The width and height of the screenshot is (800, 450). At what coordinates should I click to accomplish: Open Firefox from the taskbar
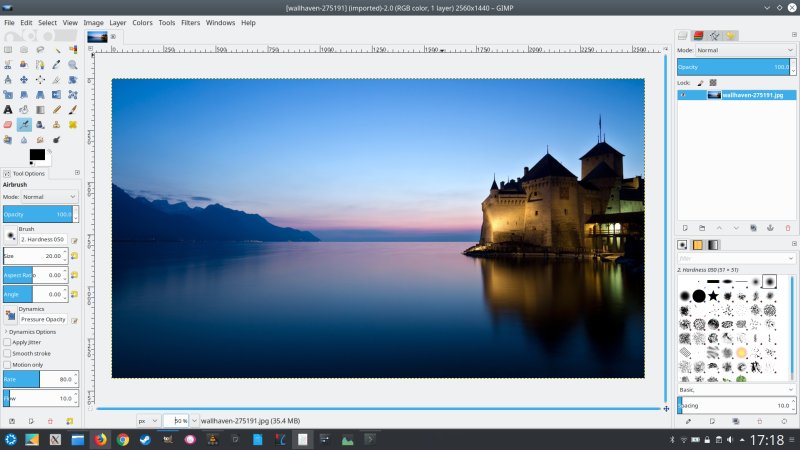click(101, 439)
